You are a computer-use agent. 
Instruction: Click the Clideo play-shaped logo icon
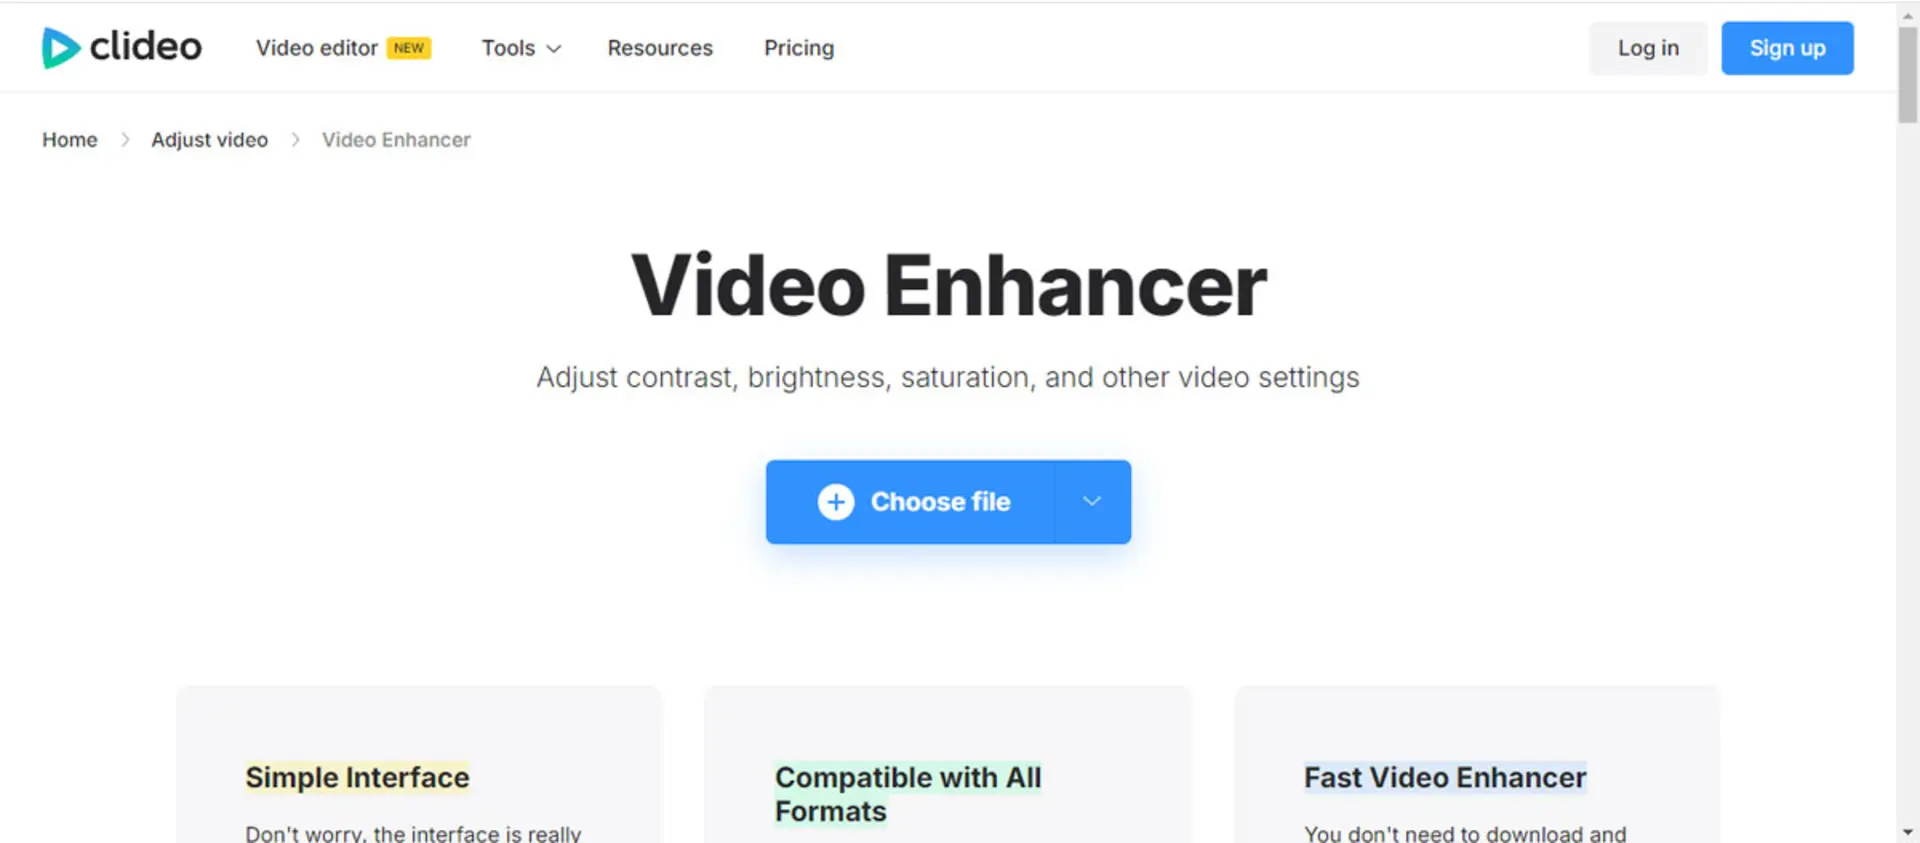[x=60, y=48]
